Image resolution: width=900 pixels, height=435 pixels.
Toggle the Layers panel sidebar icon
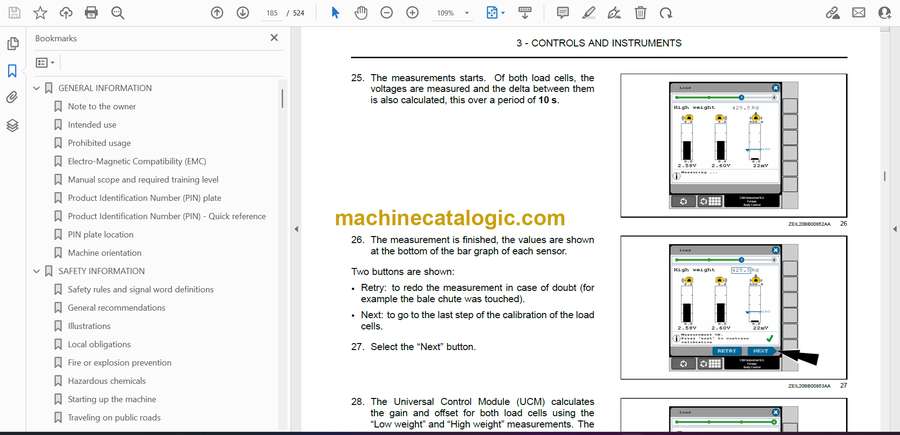pyautogui.click(x=12, y=125)
